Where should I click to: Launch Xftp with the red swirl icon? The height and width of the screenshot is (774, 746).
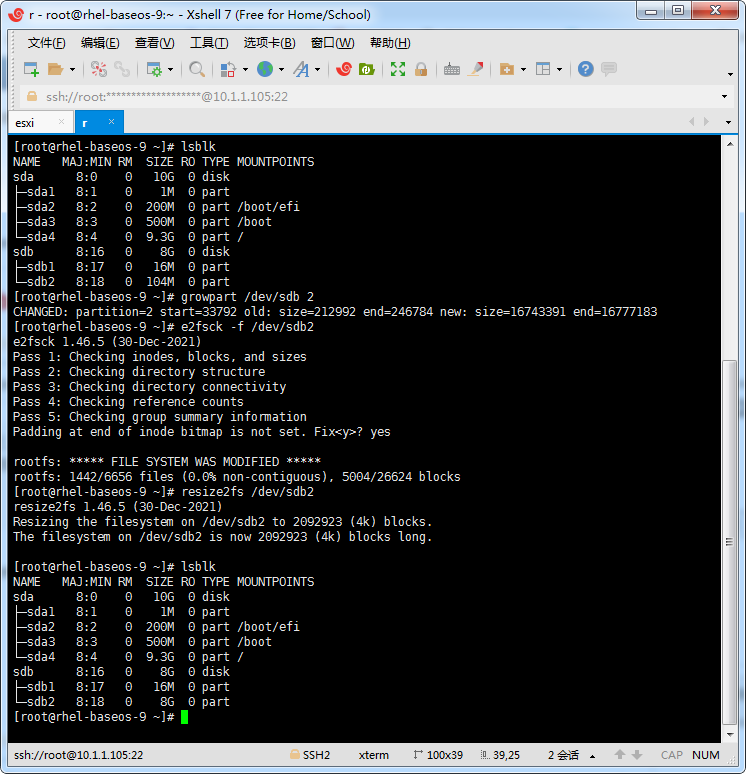coord(344,69)
